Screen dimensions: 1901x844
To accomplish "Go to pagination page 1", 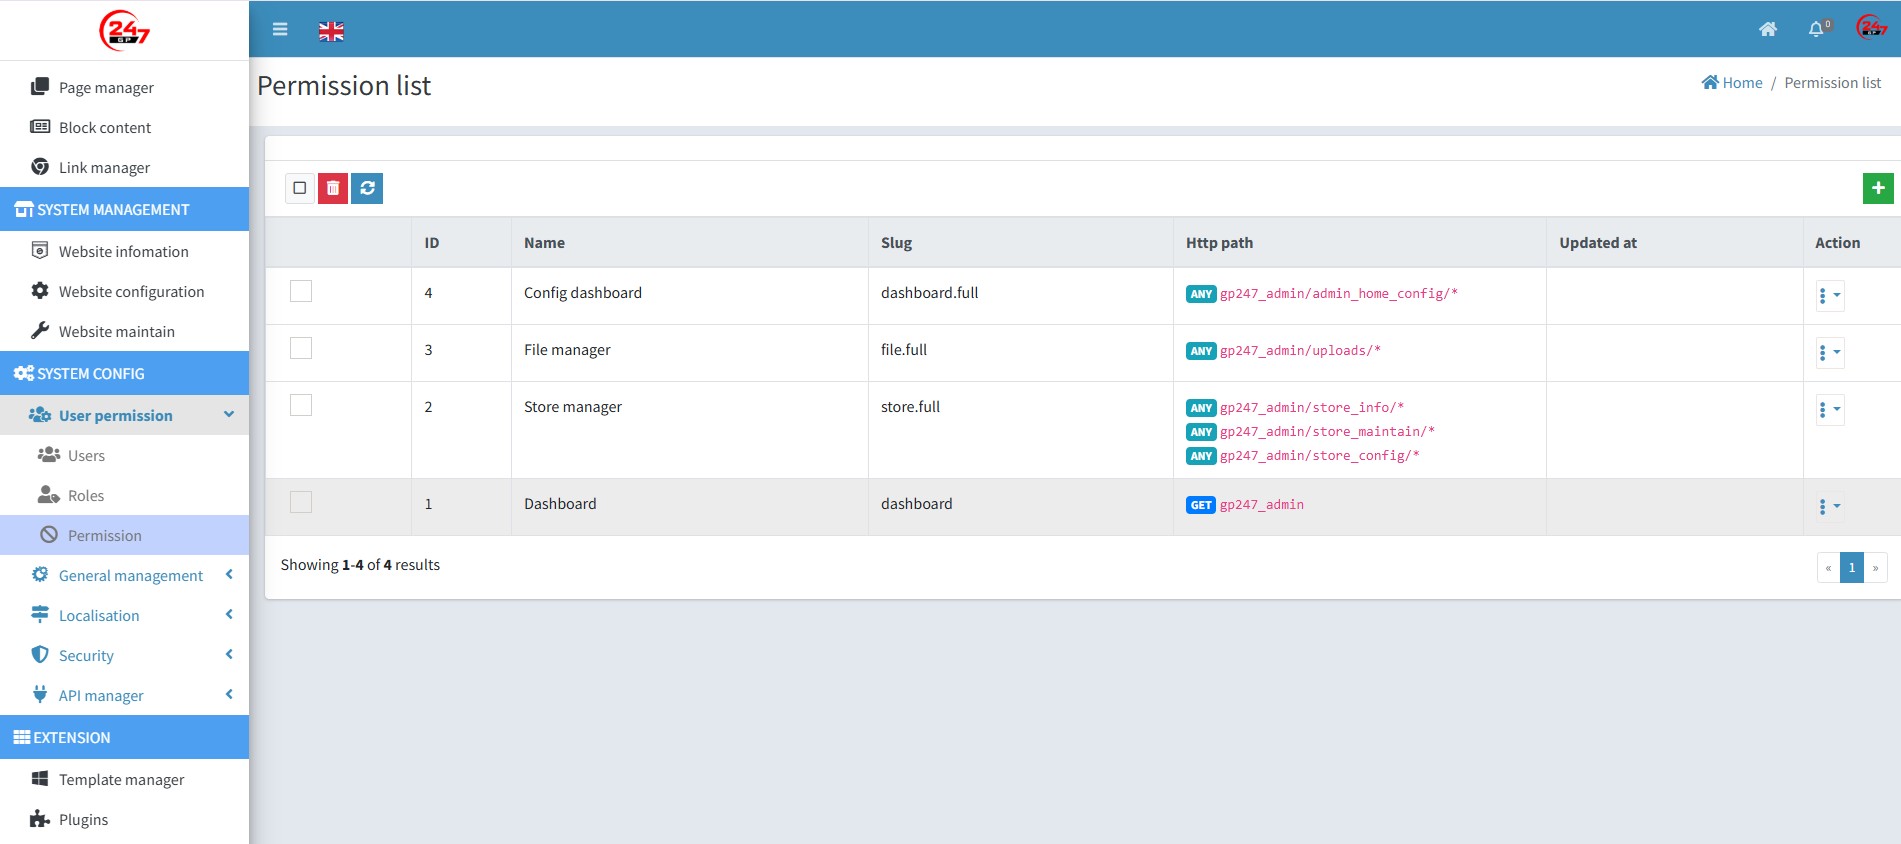I will [1851, 567].
